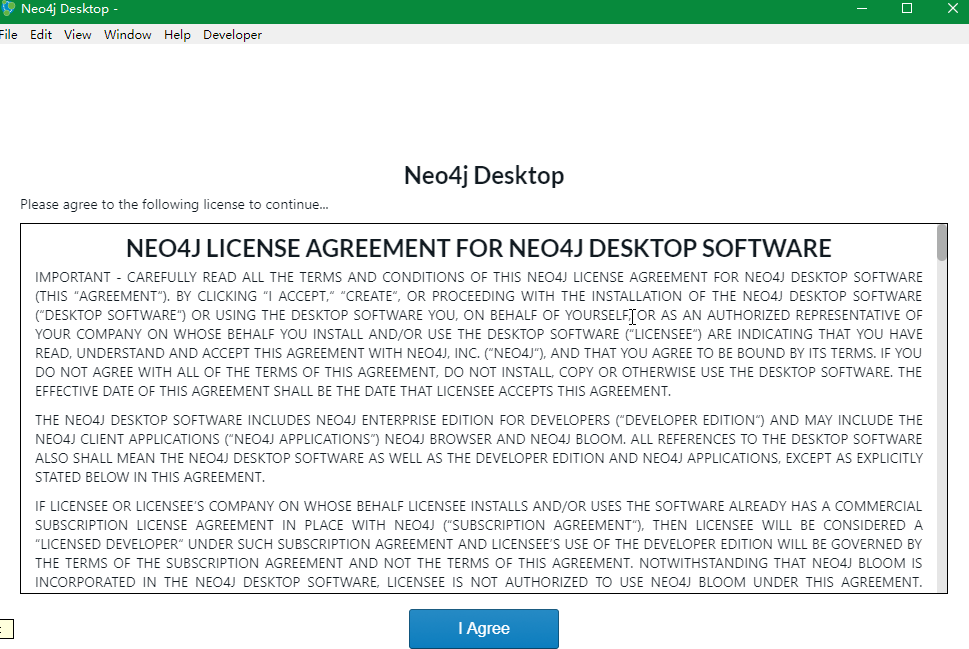Open the Edit menu
This screenshot has height=649, width=969.
pos(41,34)
